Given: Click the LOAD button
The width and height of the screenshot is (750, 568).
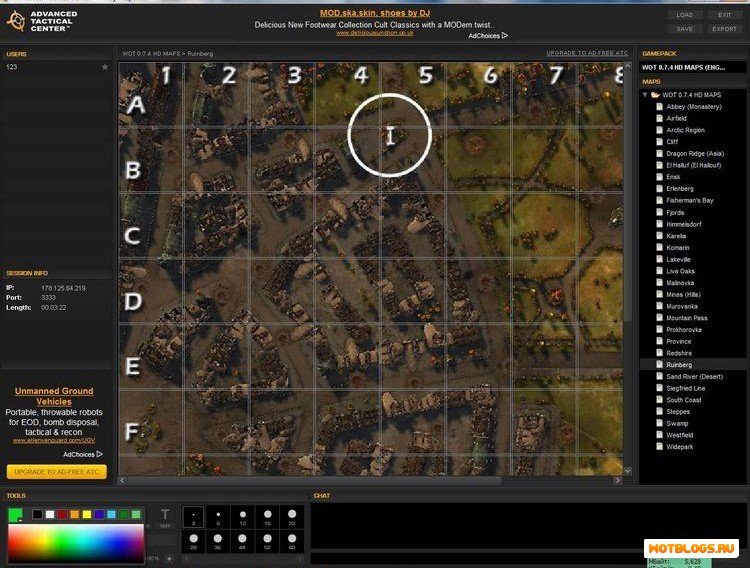Looking at the screenshot, I should pyautogui.click(x=685, y=15).
